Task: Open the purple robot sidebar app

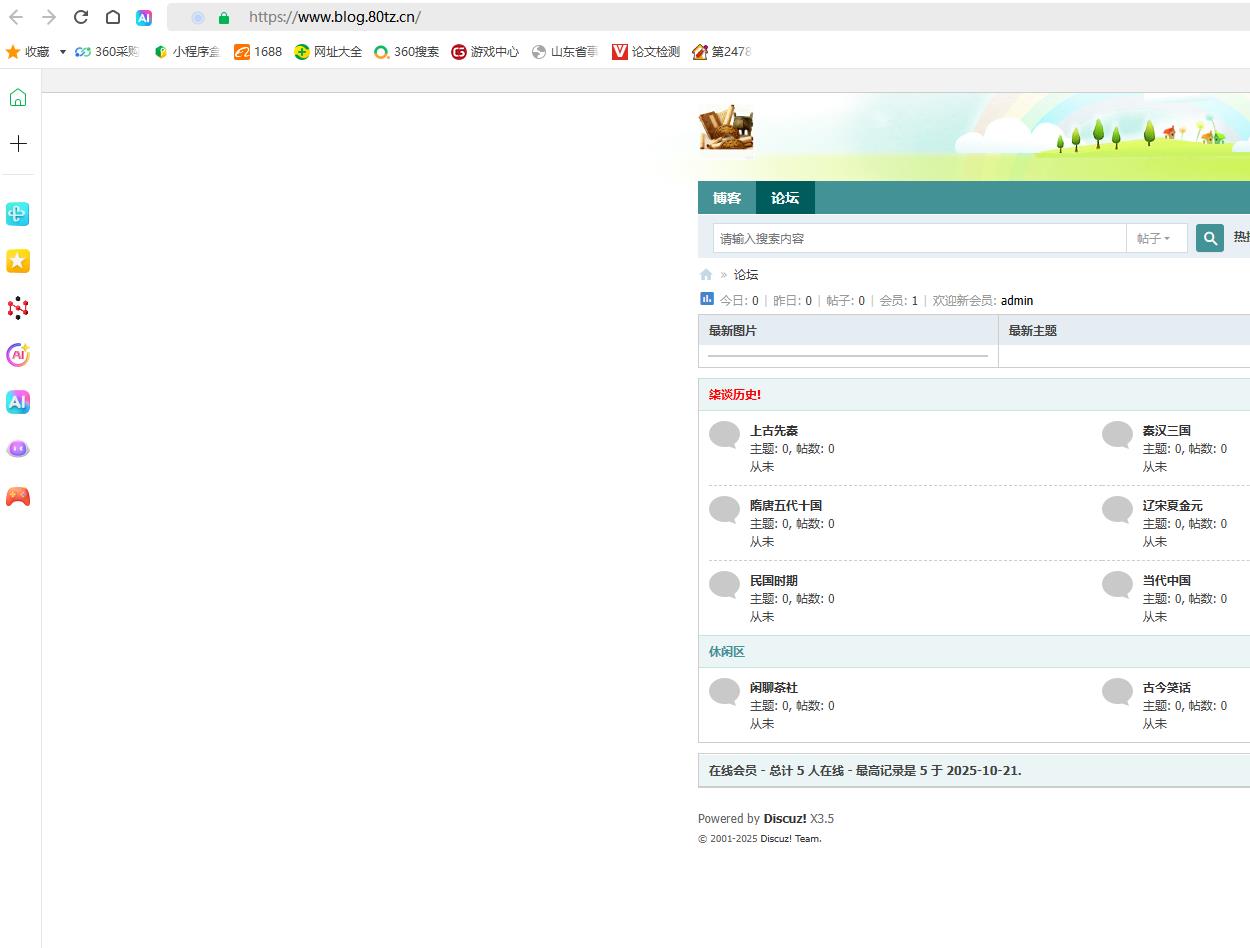Action: (18, 449)
